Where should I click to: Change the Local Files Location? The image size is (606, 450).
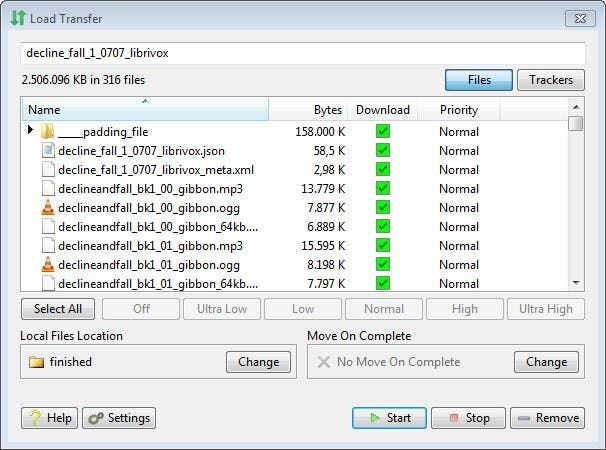[259, 362]
